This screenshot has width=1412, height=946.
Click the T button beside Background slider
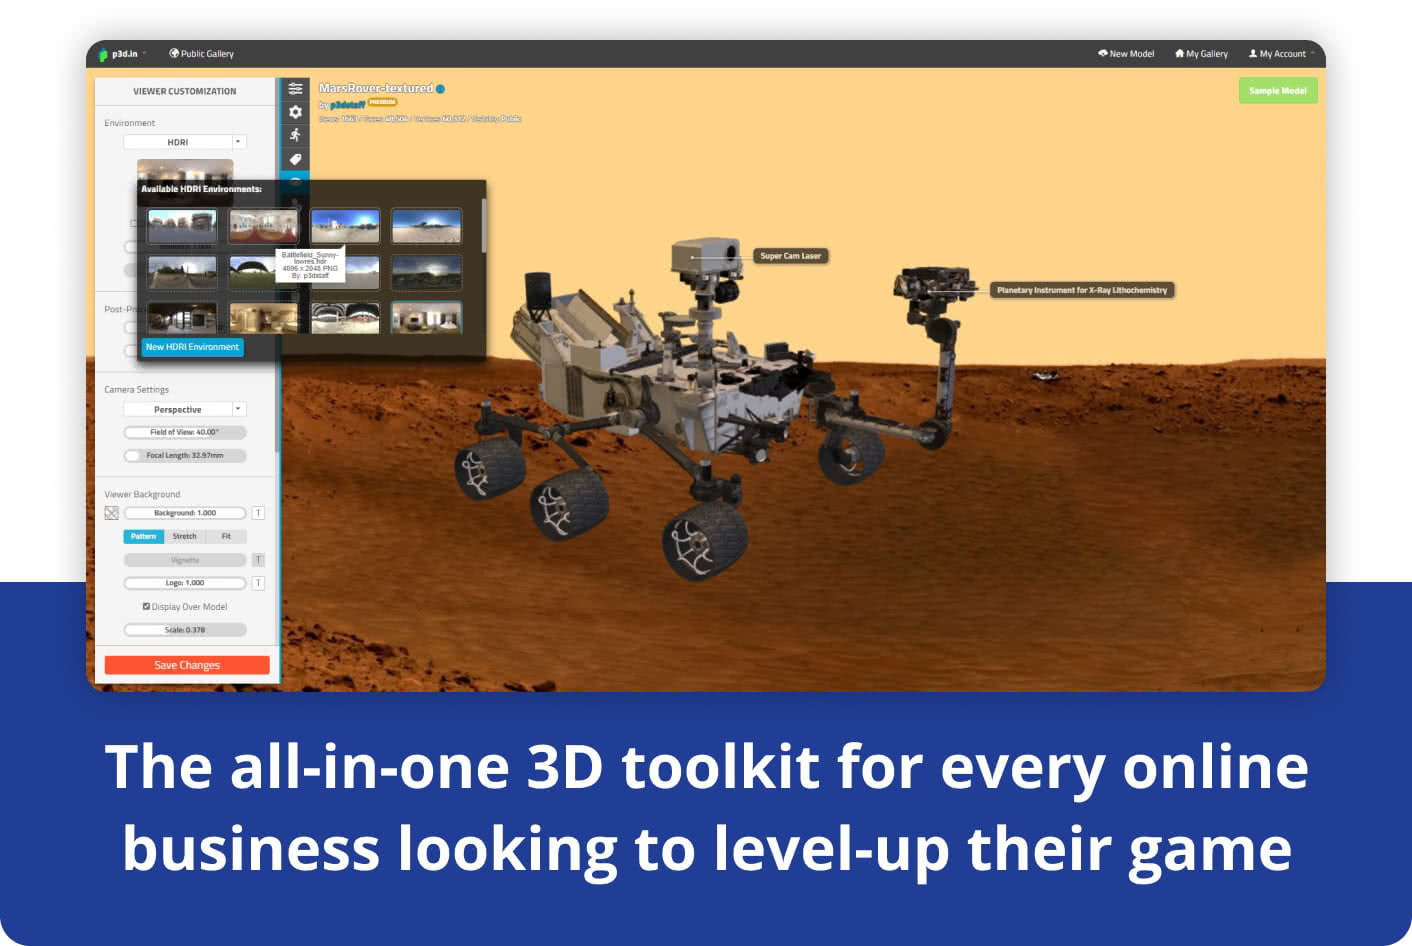(258, 513)
